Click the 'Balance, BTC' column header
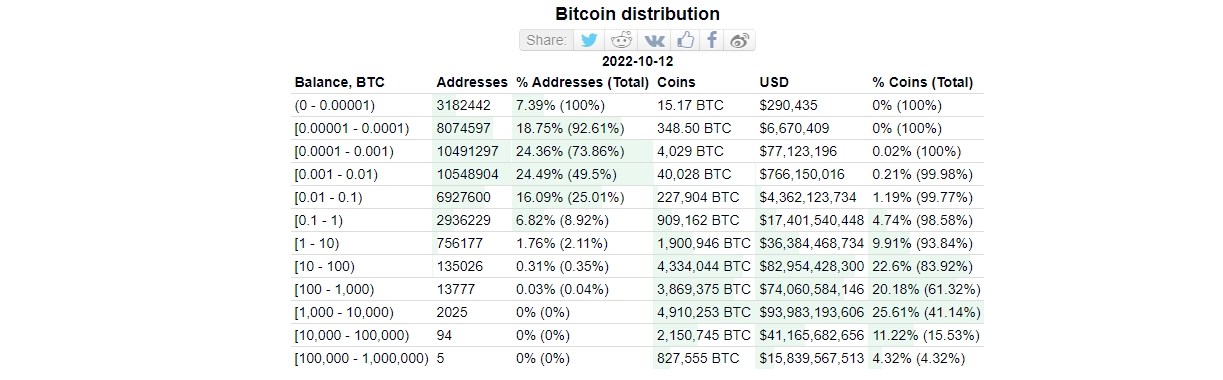Viewport: 1223px width, 380px height. [x=339, y=82]
